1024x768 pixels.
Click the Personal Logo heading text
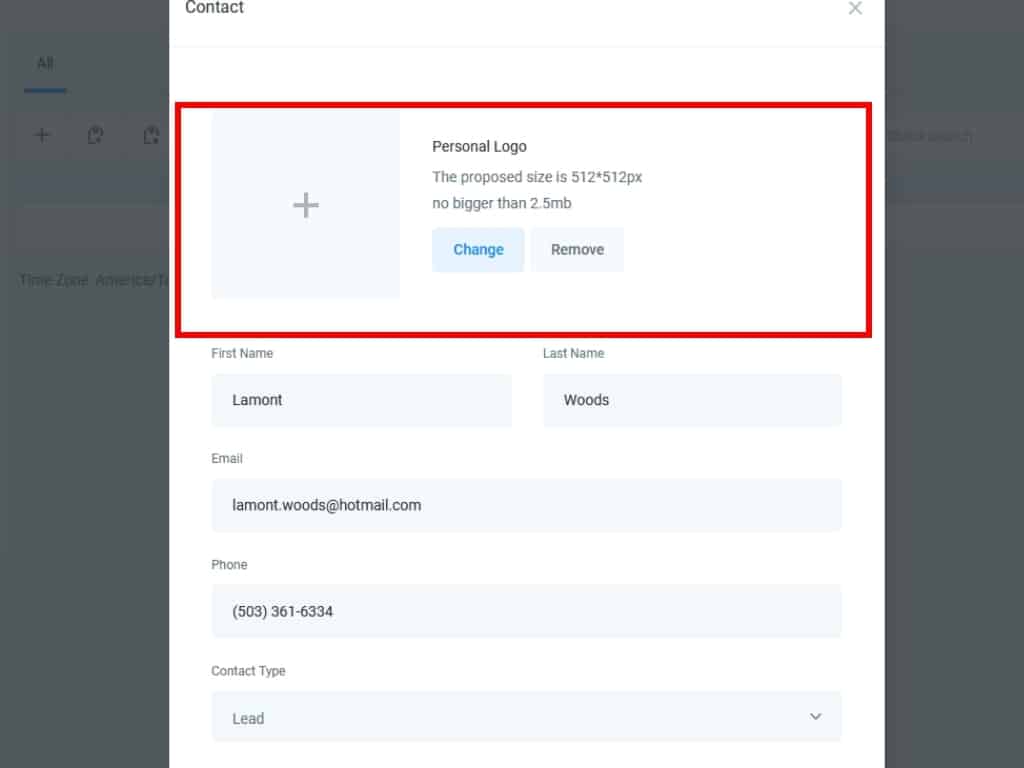click(479, 146)
